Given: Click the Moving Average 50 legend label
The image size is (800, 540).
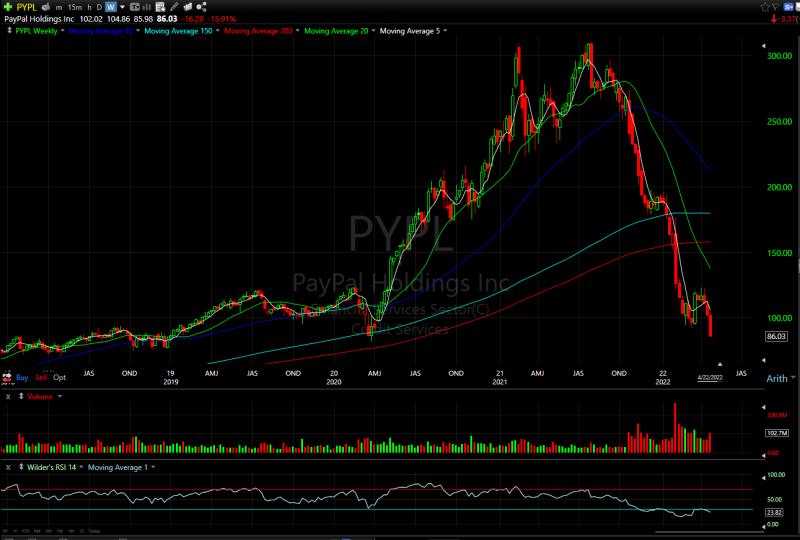Looking at the screenshot, I should 100,31.
